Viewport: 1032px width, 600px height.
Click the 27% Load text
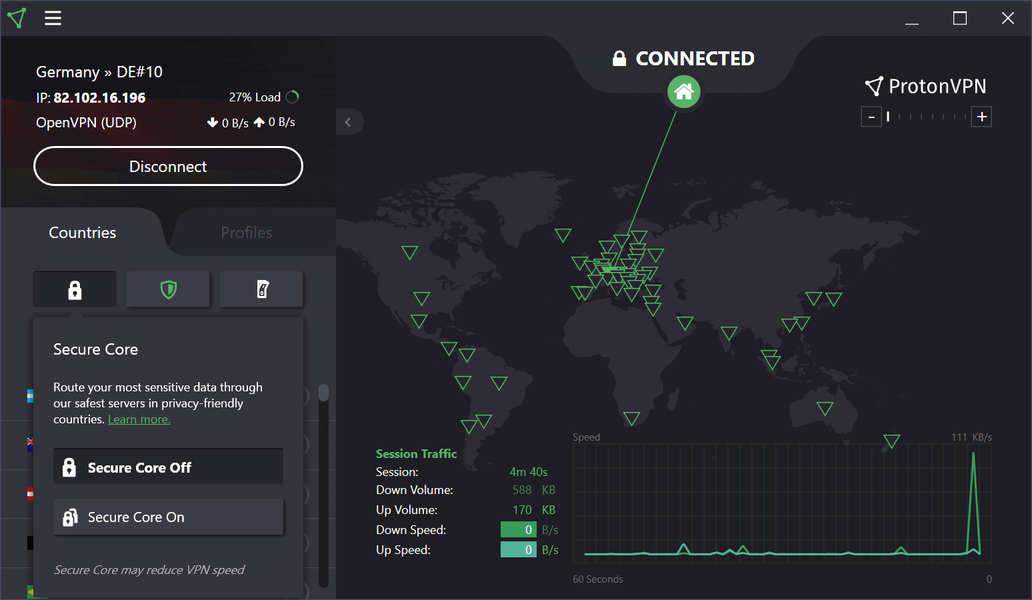click(x=255, y=97)
